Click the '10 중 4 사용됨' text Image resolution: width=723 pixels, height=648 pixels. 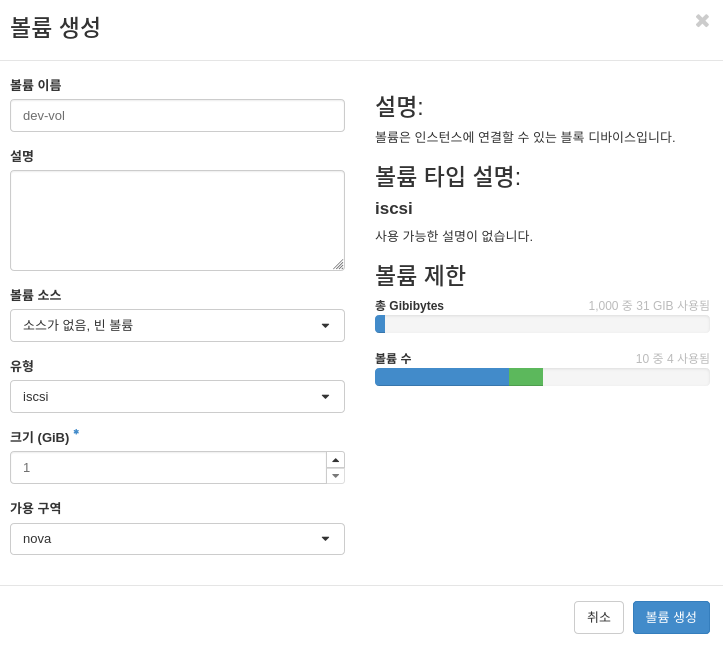point(672,359)
